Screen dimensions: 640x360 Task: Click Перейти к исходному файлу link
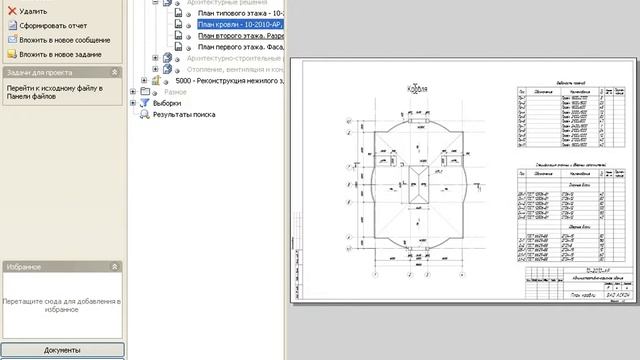pyautogui.click(x=54, y=92)
